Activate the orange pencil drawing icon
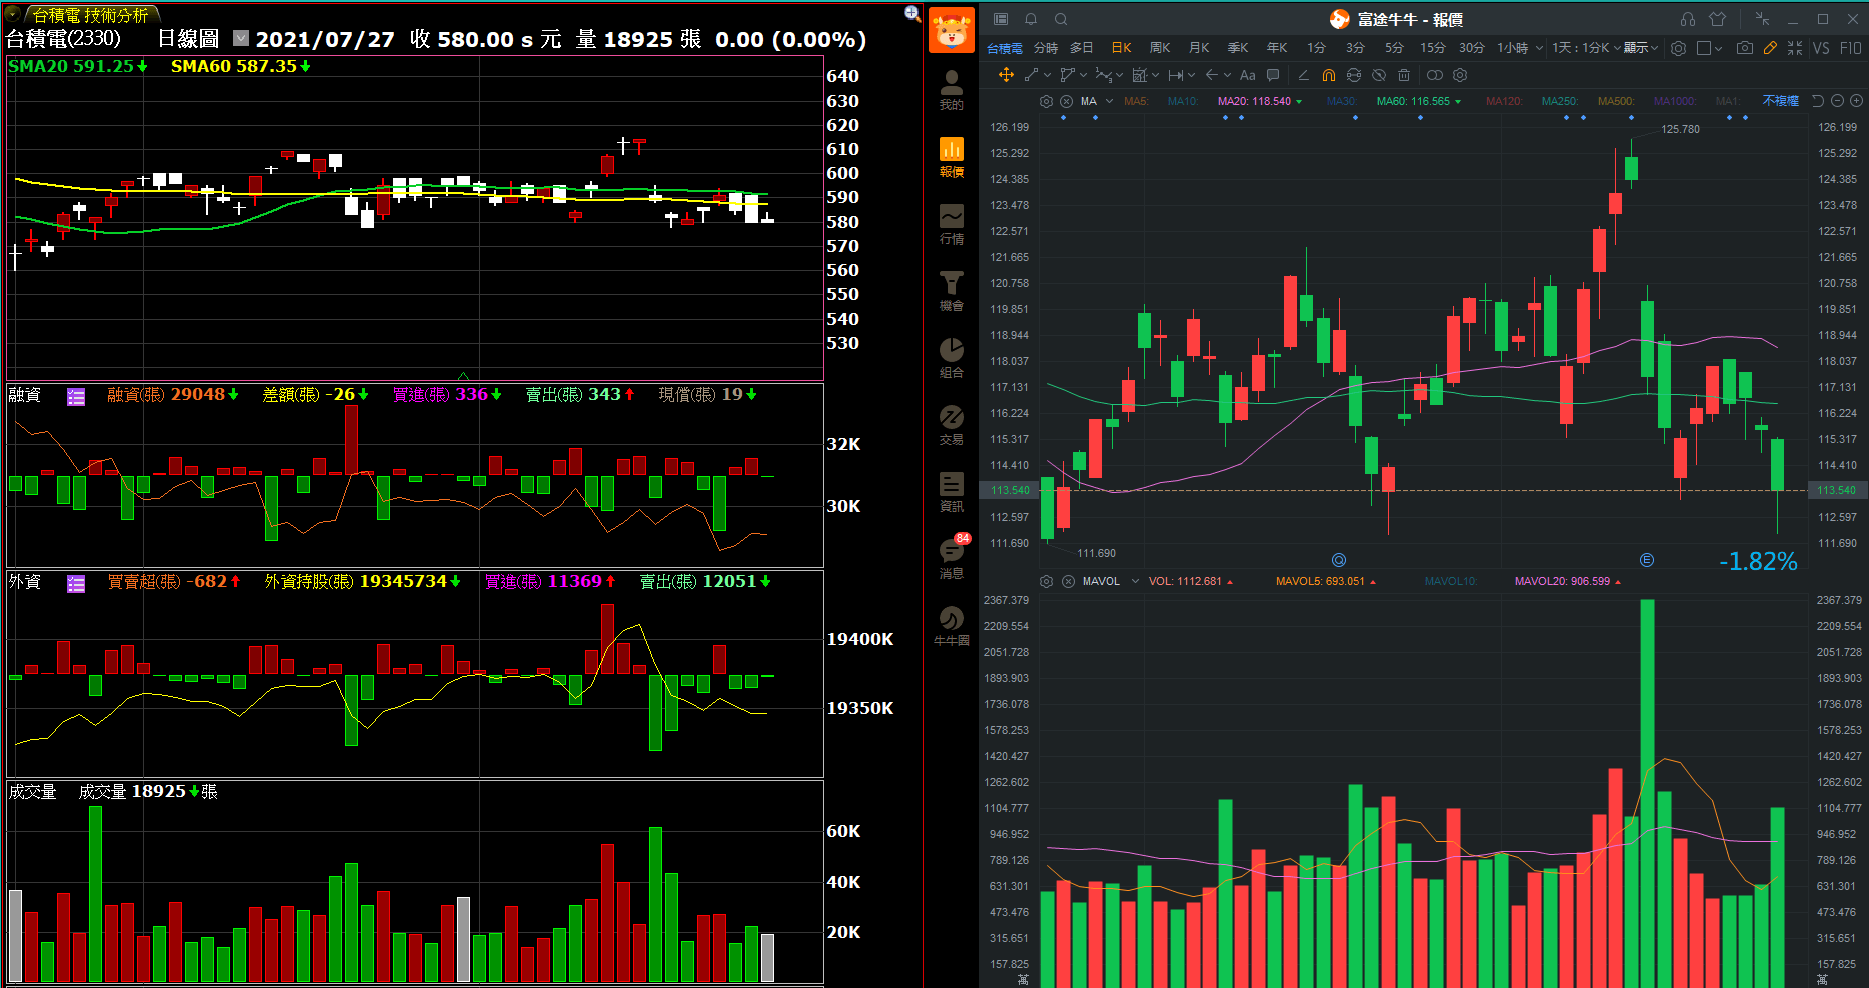Viewport: 1869px width, 988px height. point(1770,48)
